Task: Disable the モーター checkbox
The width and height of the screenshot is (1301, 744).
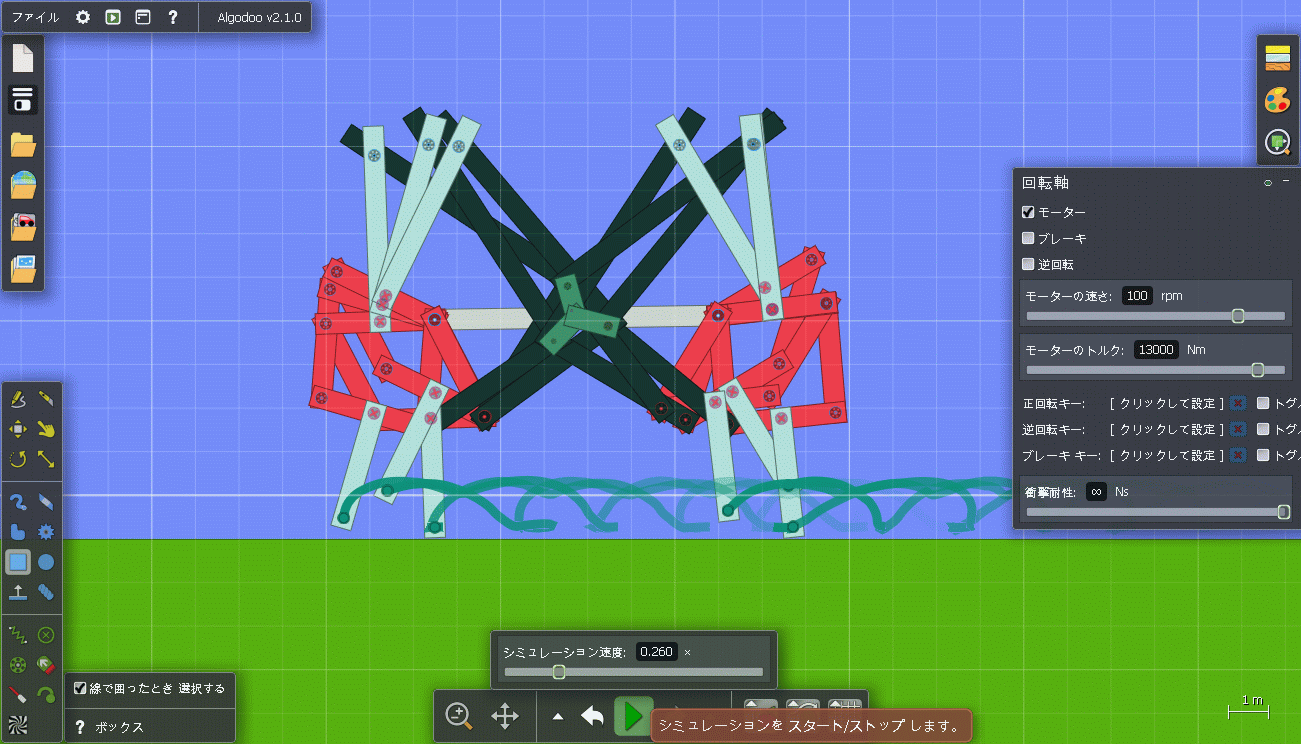Action: (1028, 212)
